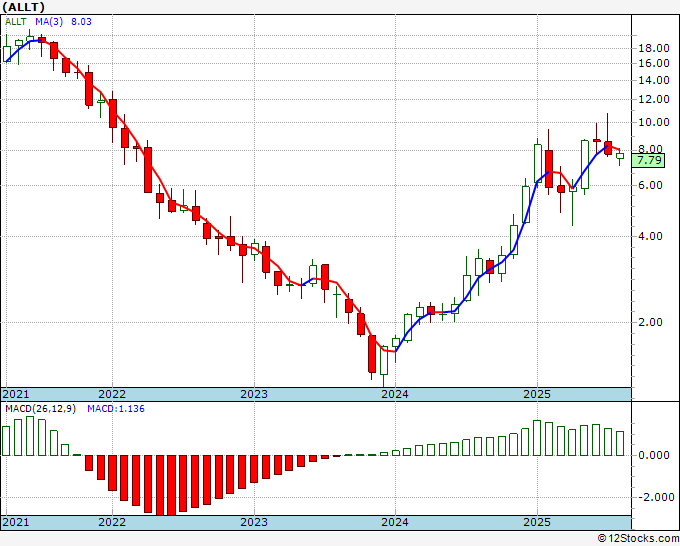680x546 pixels.
Task: Select the 14.00 price axis label
Action: click(654, 80)
